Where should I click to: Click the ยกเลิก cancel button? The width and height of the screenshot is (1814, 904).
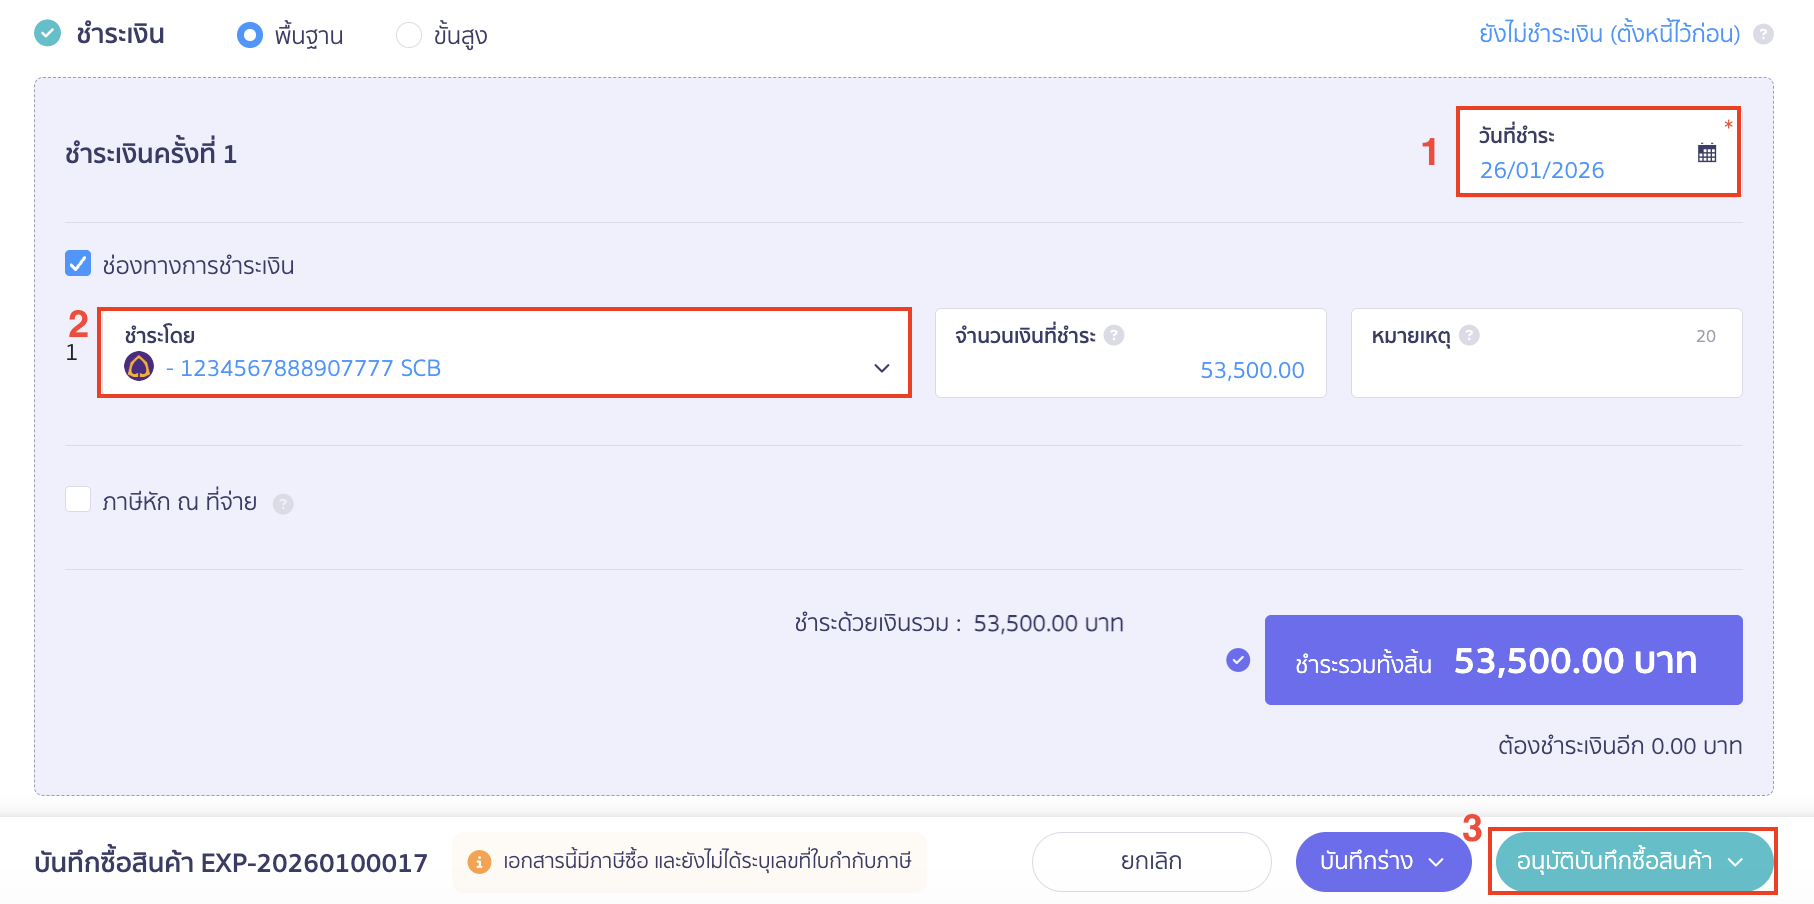[1151, 861]
